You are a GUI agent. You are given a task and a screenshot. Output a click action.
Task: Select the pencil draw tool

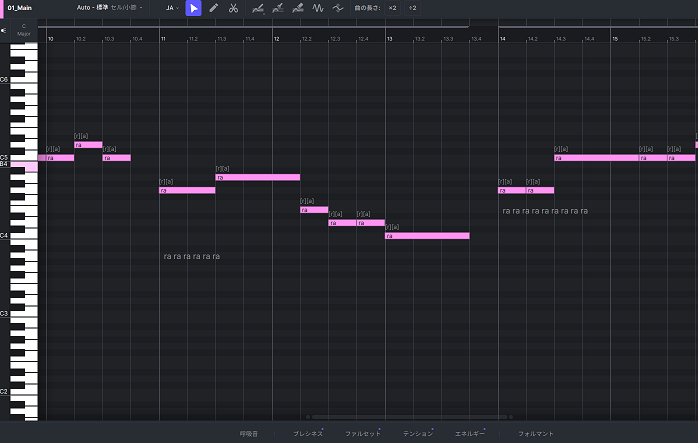213,8
